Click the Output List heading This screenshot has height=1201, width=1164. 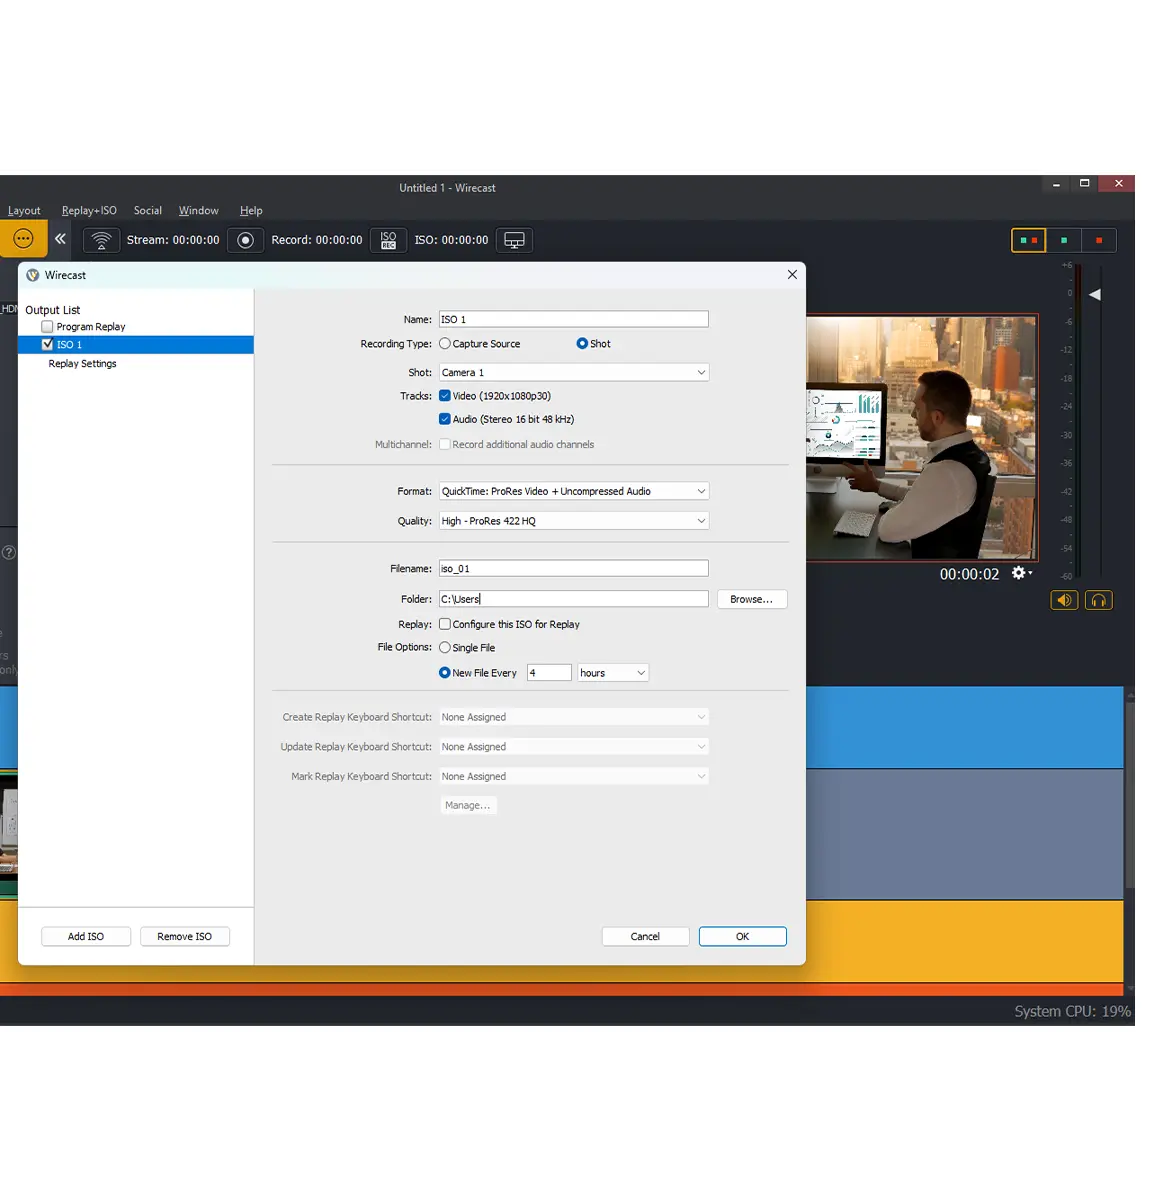(x=53, y=310)
